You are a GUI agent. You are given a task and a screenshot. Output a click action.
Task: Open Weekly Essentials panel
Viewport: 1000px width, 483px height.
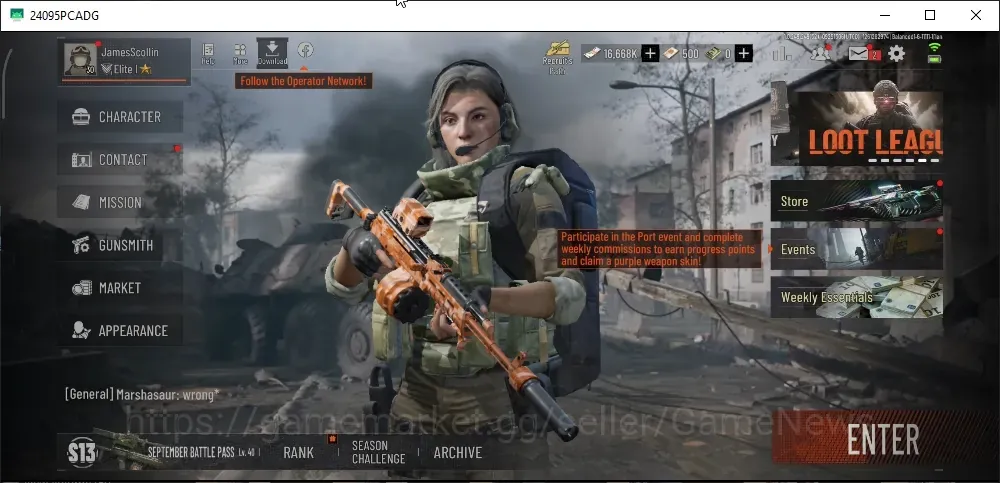pyautogui.click(x=857, y=297)
